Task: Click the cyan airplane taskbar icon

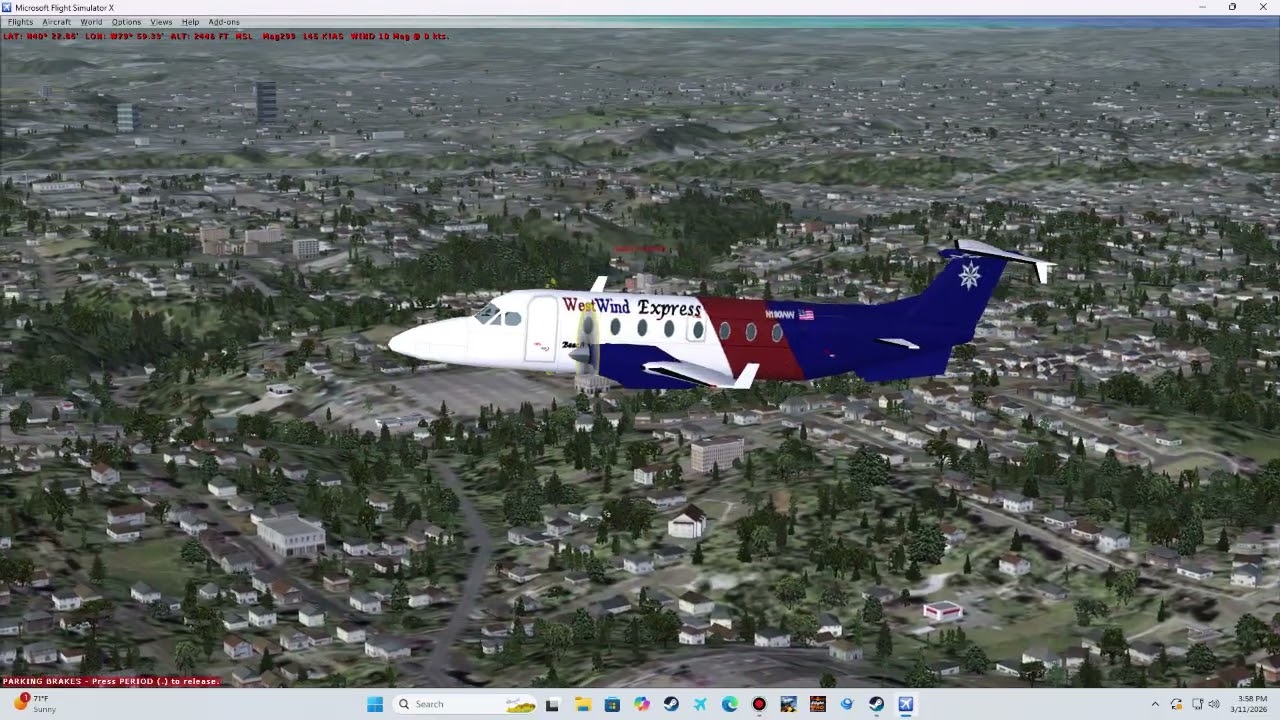Action: pos(700,704)
